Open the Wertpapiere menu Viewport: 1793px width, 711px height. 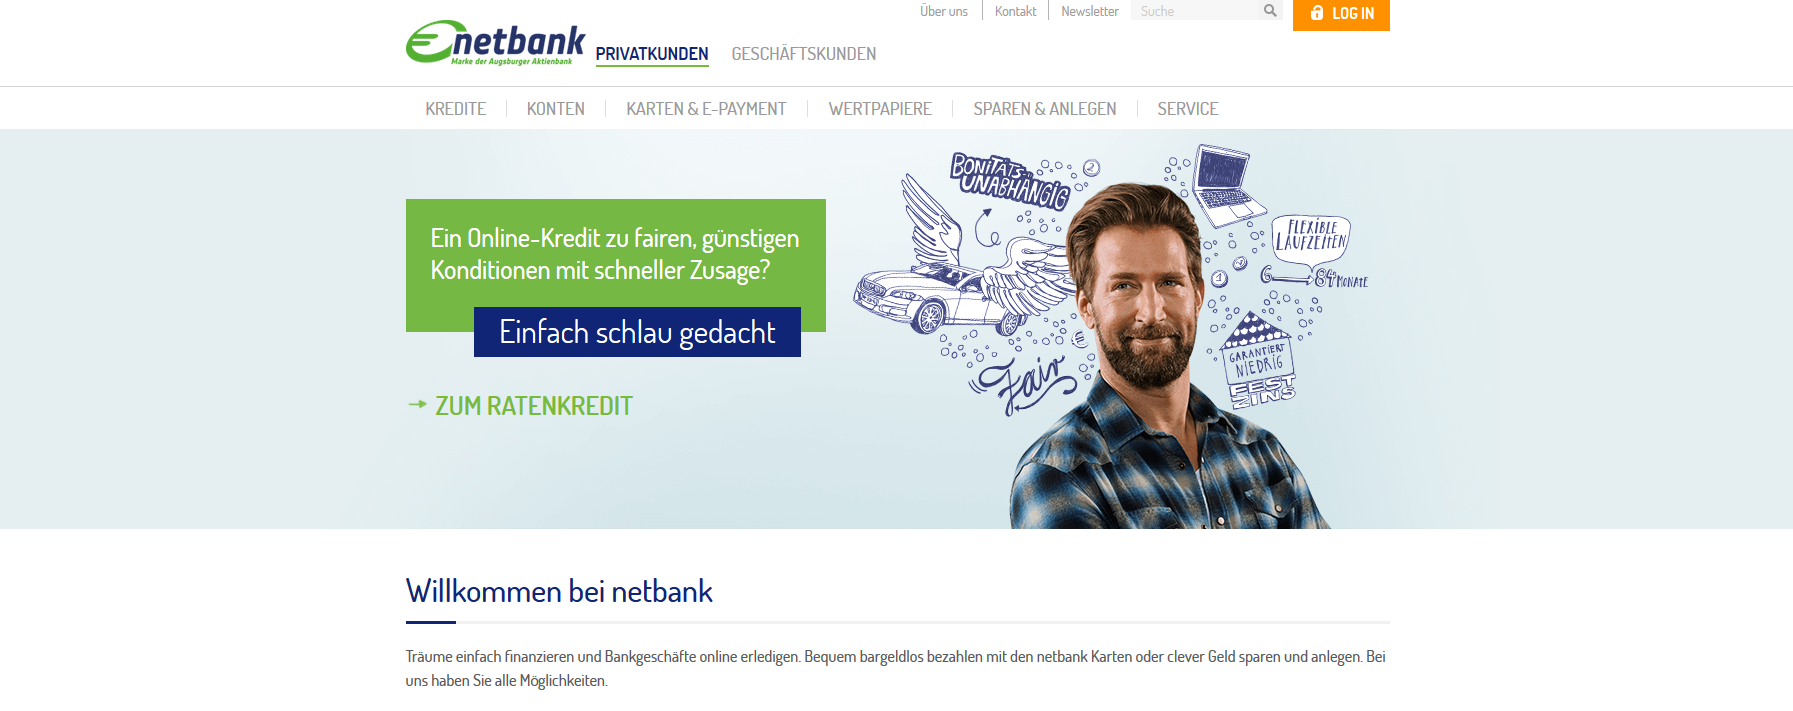(x=880, y=109)
